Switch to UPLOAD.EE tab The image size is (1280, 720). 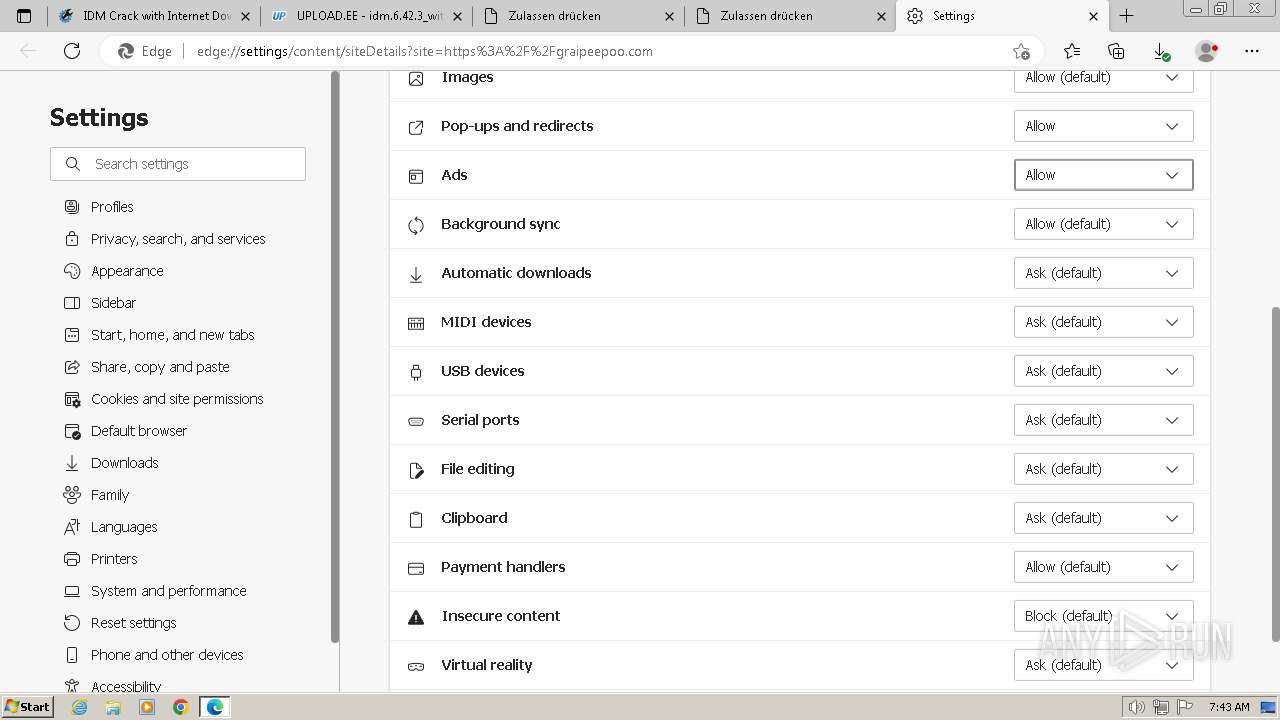[368, 16]
